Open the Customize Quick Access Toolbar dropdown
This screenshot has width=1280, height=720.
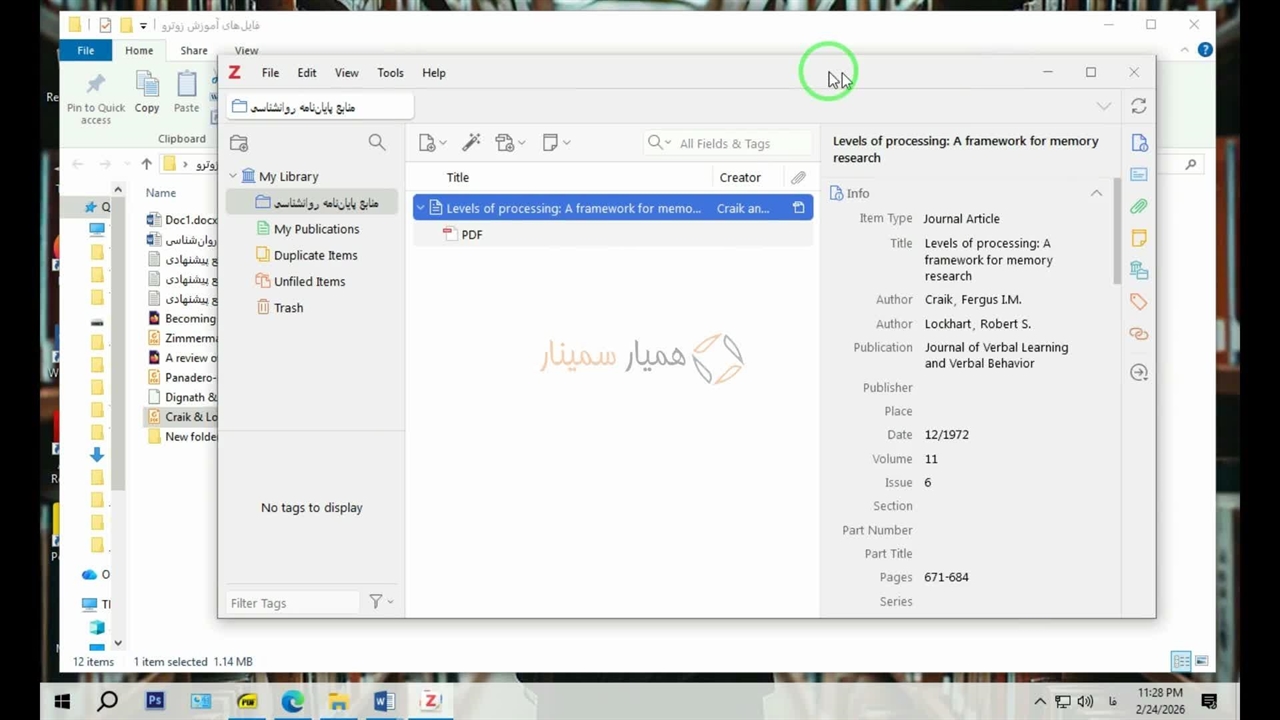[144, 25]
